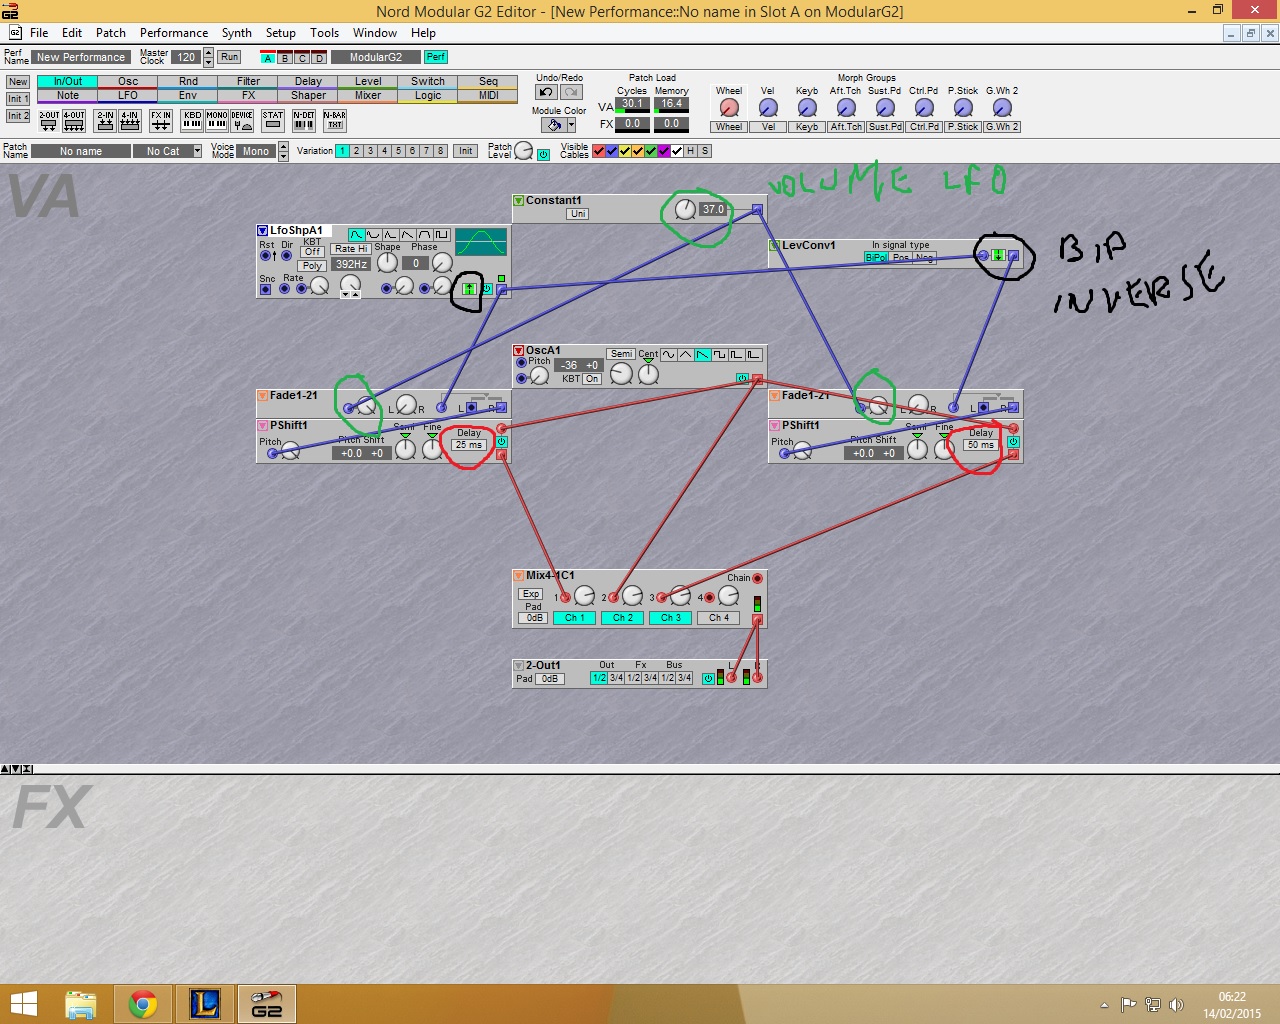1280x1024 pixels.
Task: Toggle Patch Level power button
Action: pos(543,155)
